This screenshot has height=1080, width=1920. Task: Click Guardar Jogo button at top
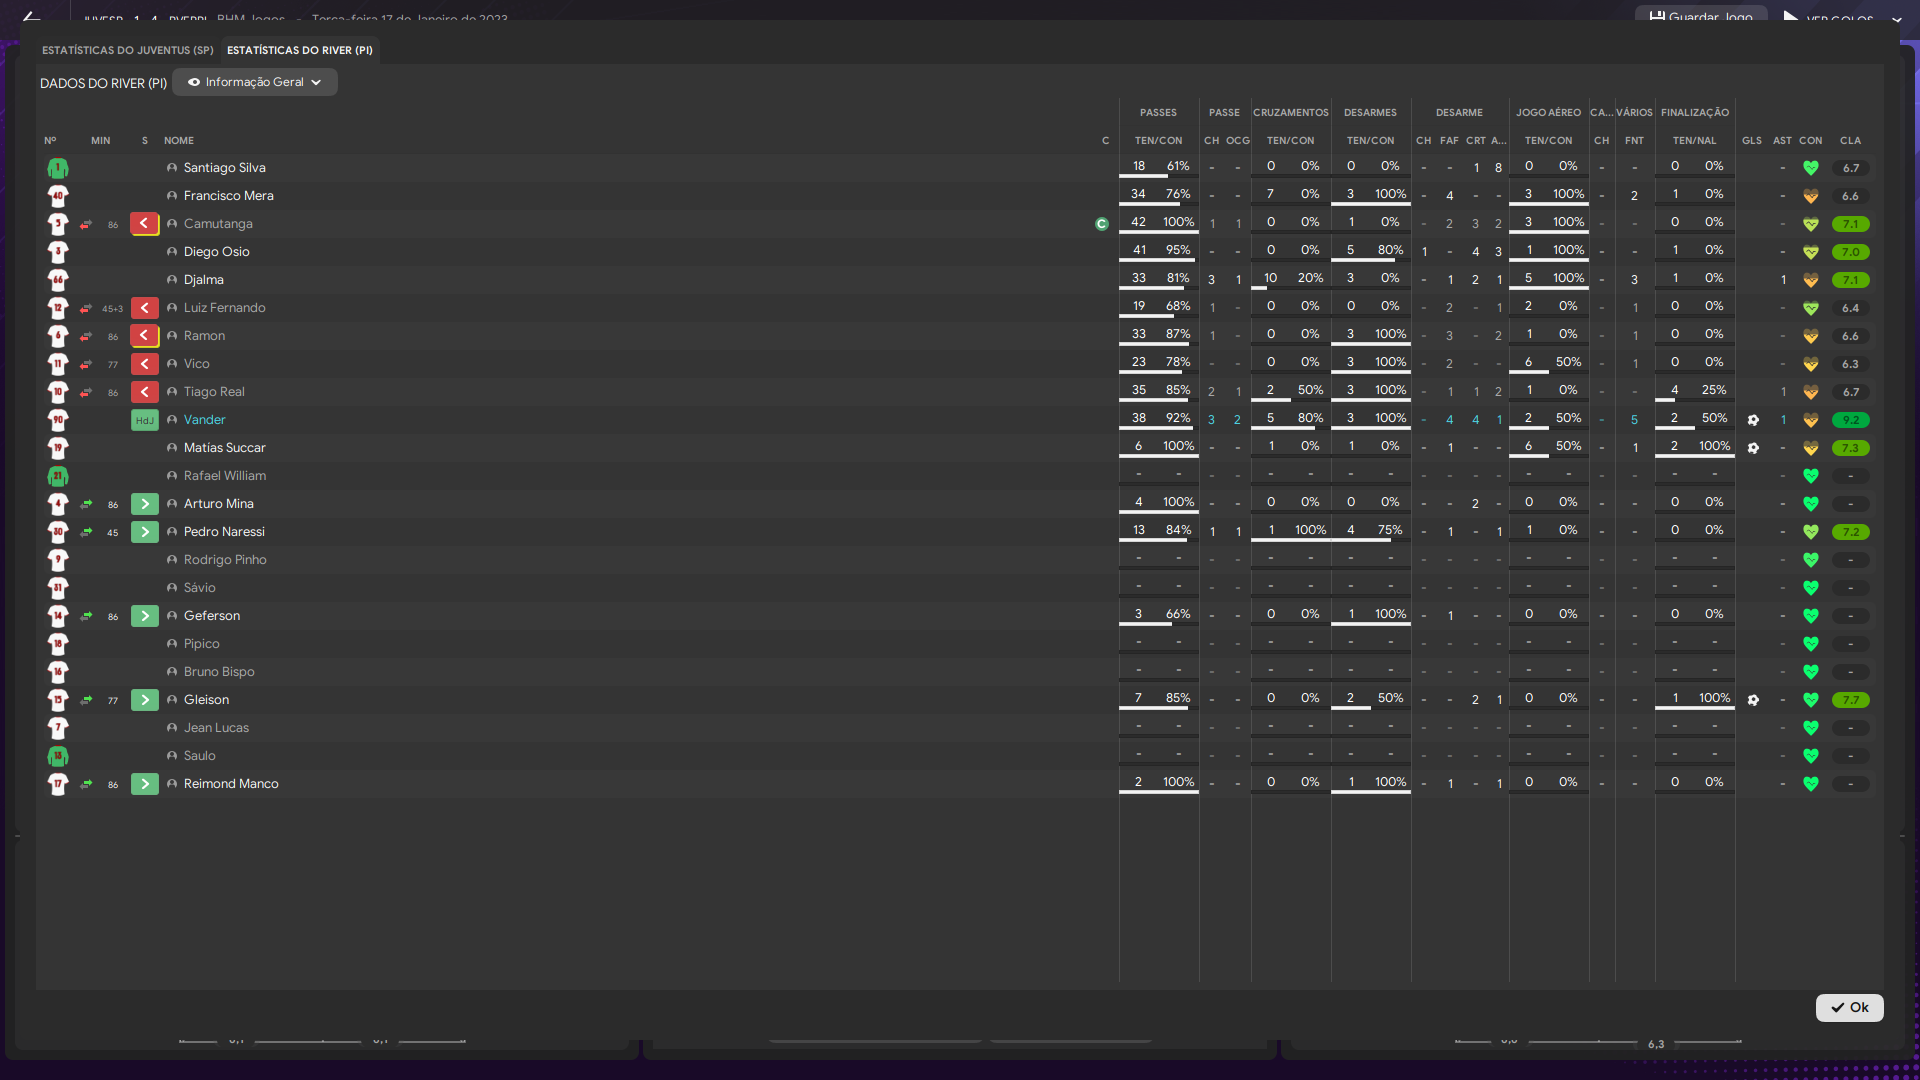coord(1702,16)
